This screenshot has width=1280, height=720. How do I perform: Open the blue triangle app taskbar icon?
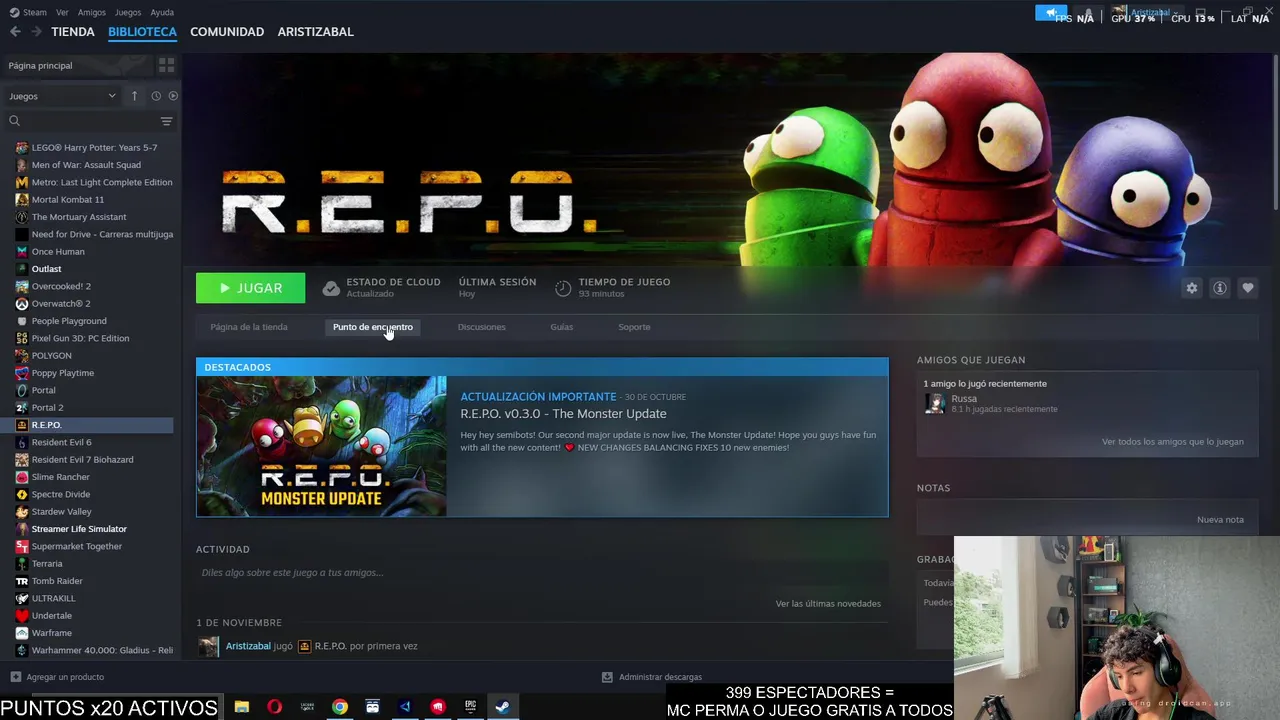(x=405, y=707)
